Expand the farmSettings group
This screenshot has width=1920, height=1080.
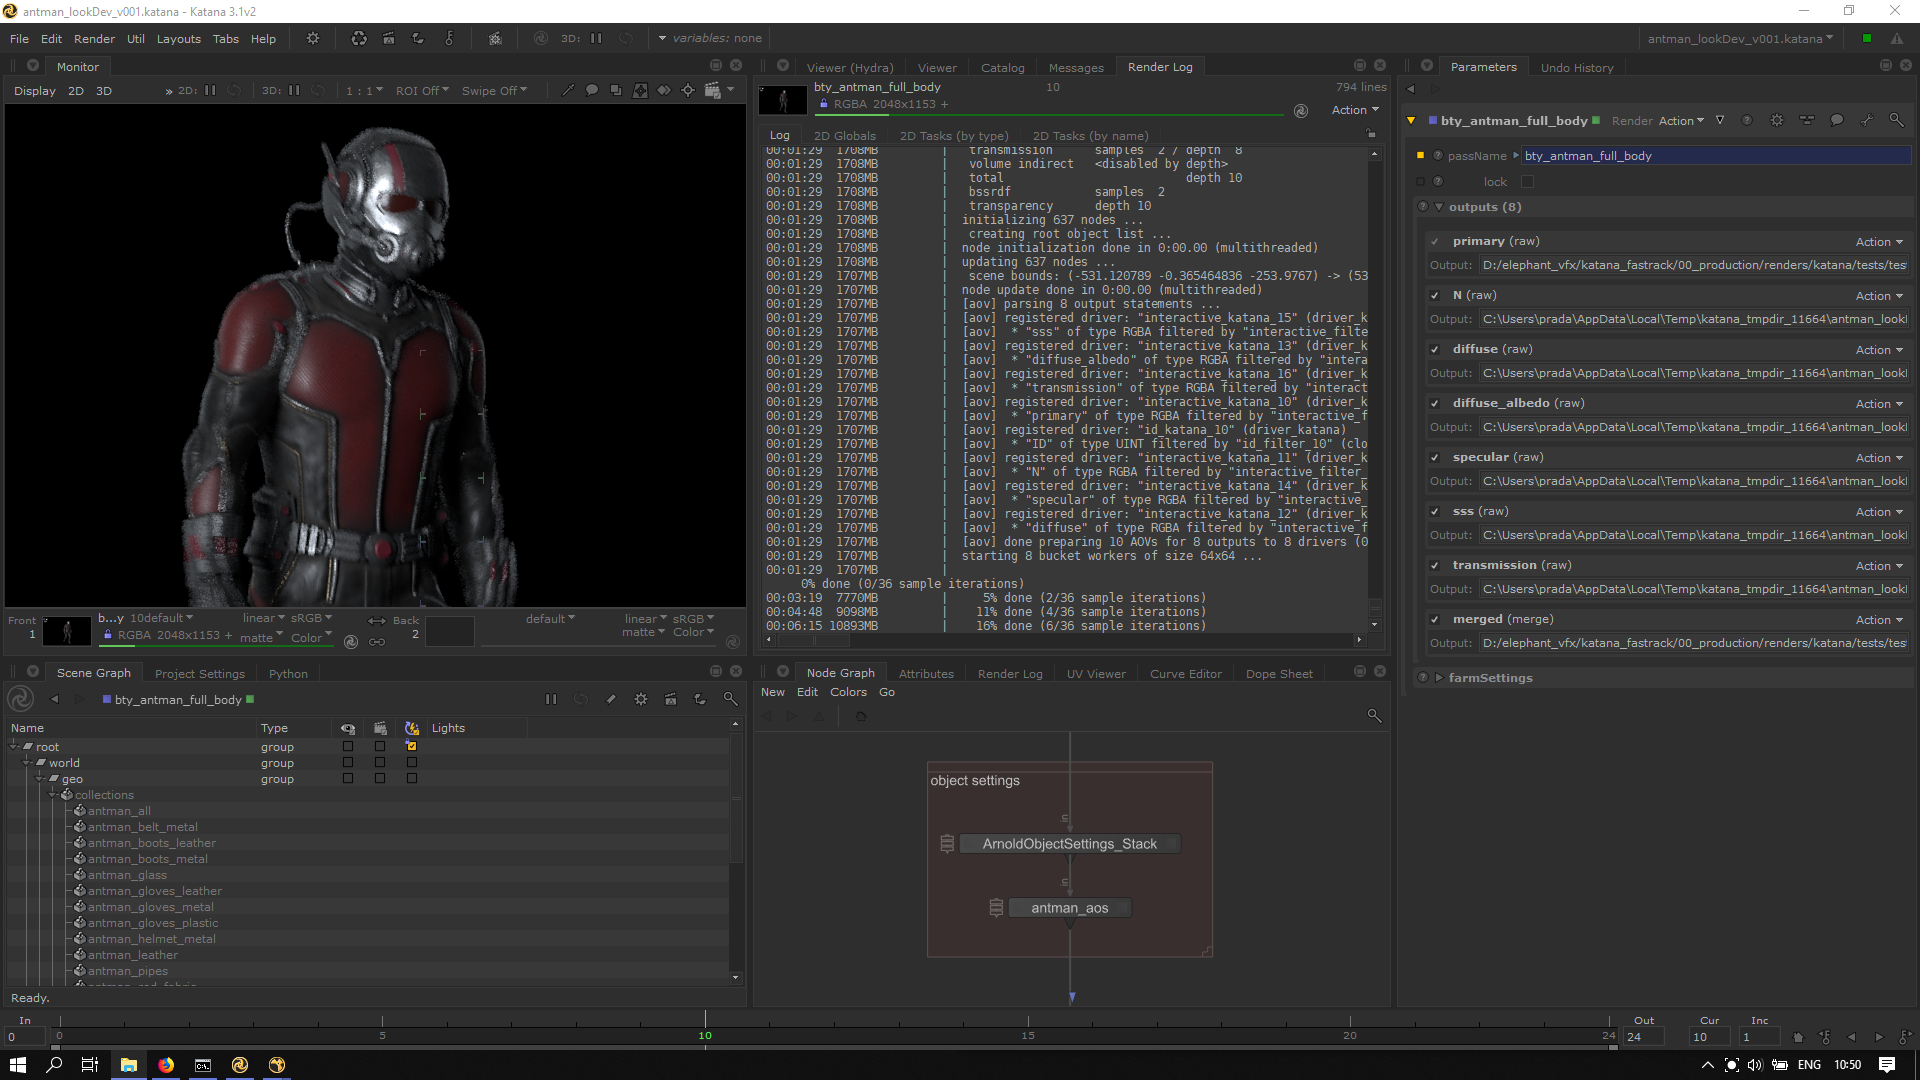[x=1439, y=677]
